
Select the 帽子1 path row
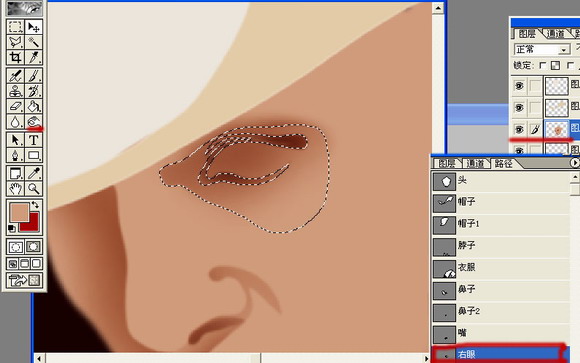(501, 224)
